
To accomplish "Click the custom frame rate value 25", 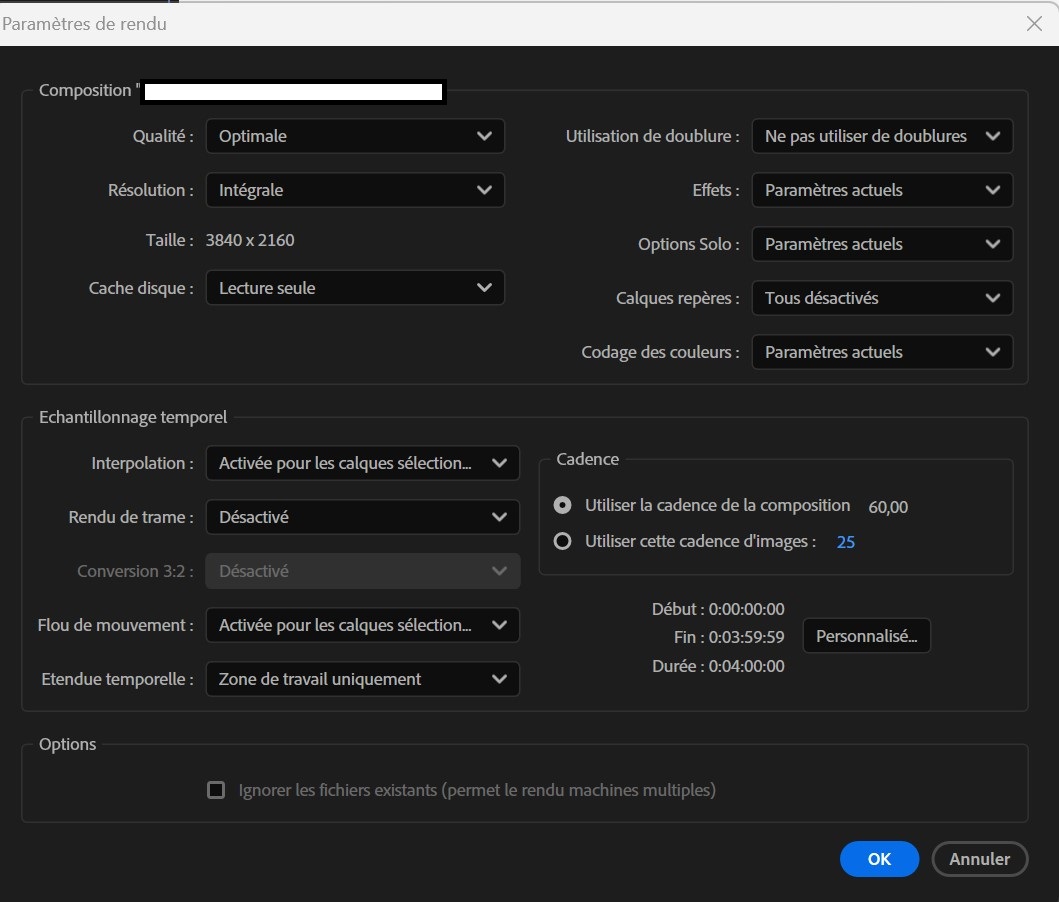I will pos(846,542).
